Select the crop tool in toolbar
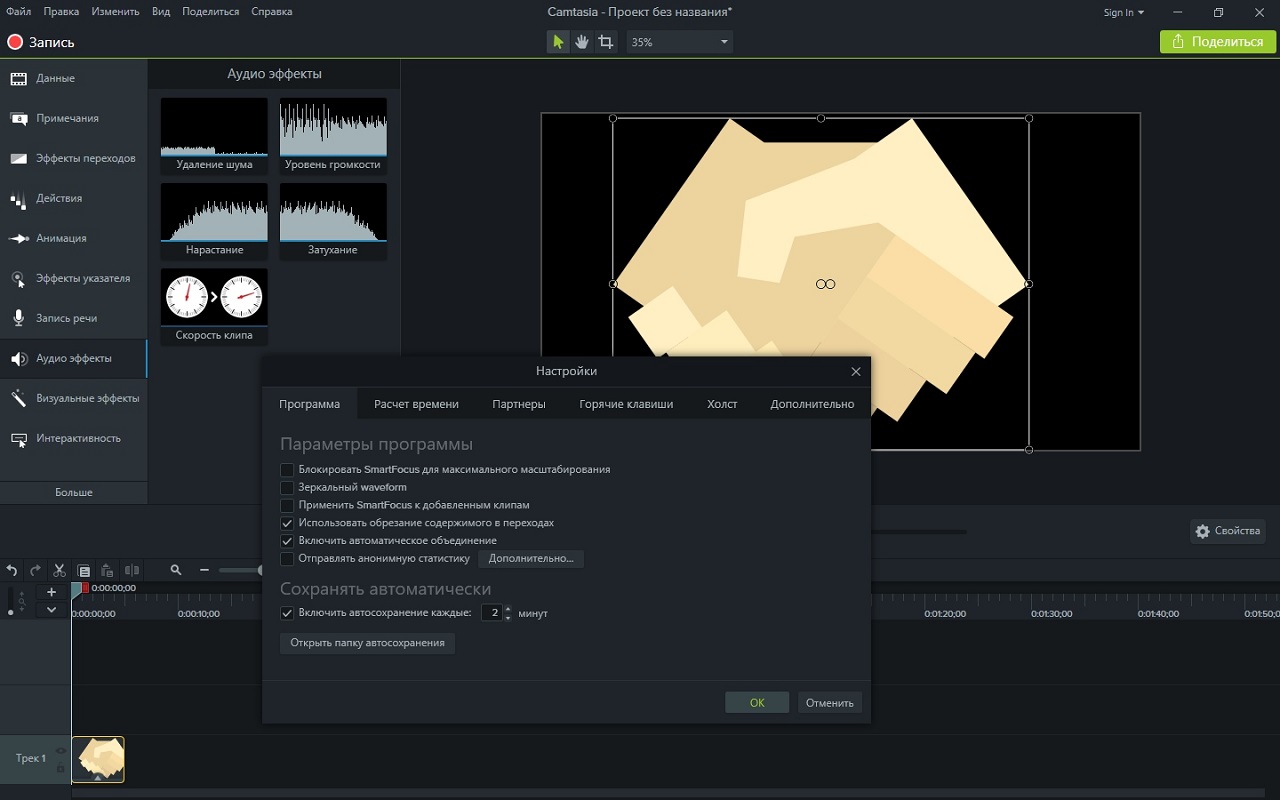 606,42
